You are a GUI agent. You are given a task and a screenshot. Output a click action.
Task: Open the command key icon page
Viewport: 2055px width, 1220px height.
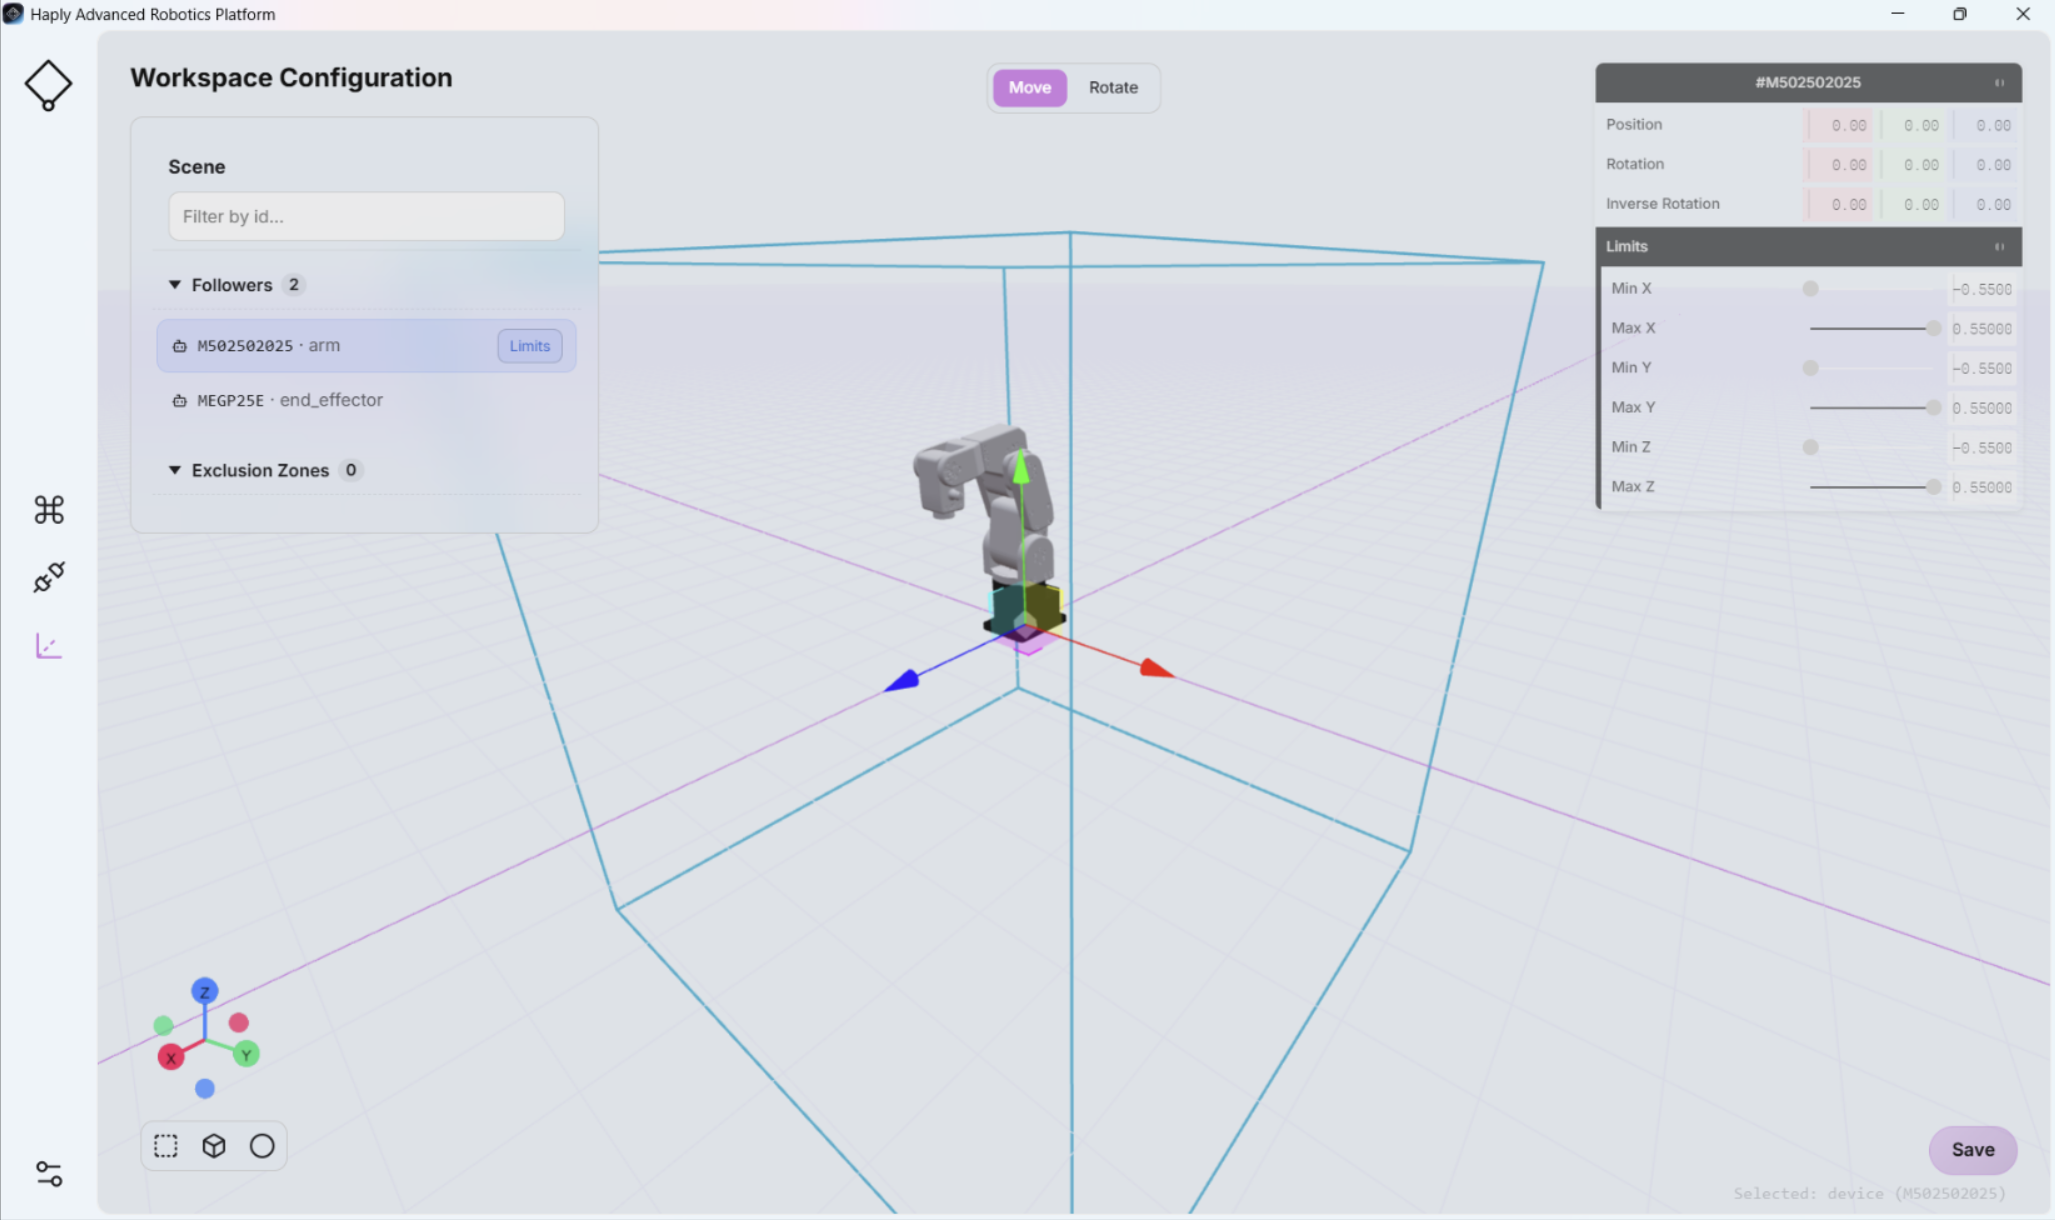tap(49, 510)
